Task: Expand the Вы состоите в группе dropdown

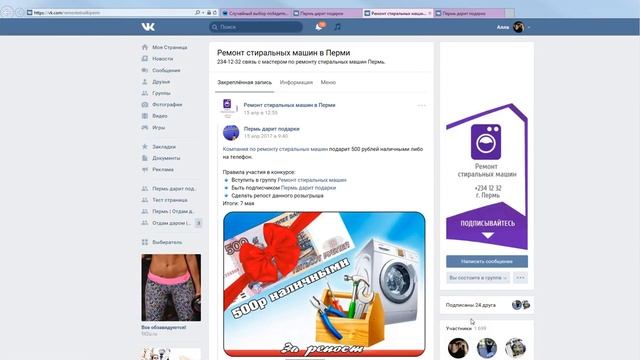Action: [x=478, y=278]
